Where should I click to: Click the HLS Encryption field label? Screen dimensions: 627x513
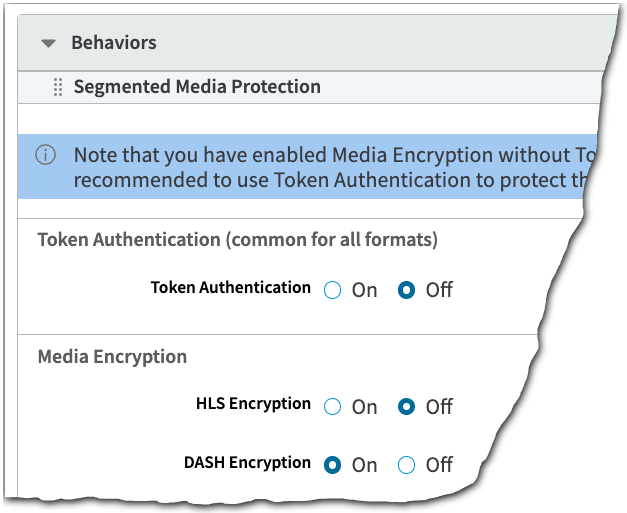253,404
